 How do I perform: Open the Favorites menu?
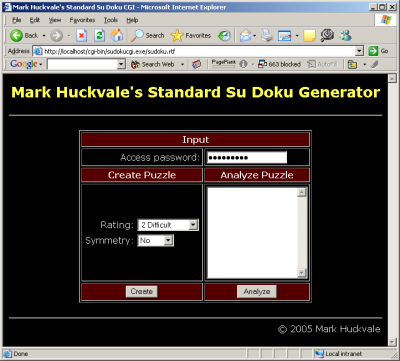point(82,20)
